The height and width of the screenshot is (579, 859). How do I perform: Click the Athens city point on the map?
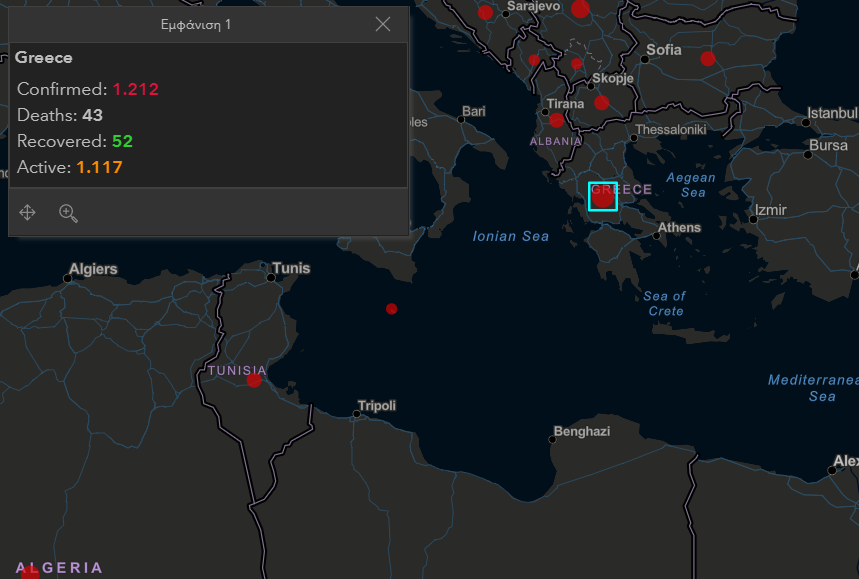click(657, 236)
